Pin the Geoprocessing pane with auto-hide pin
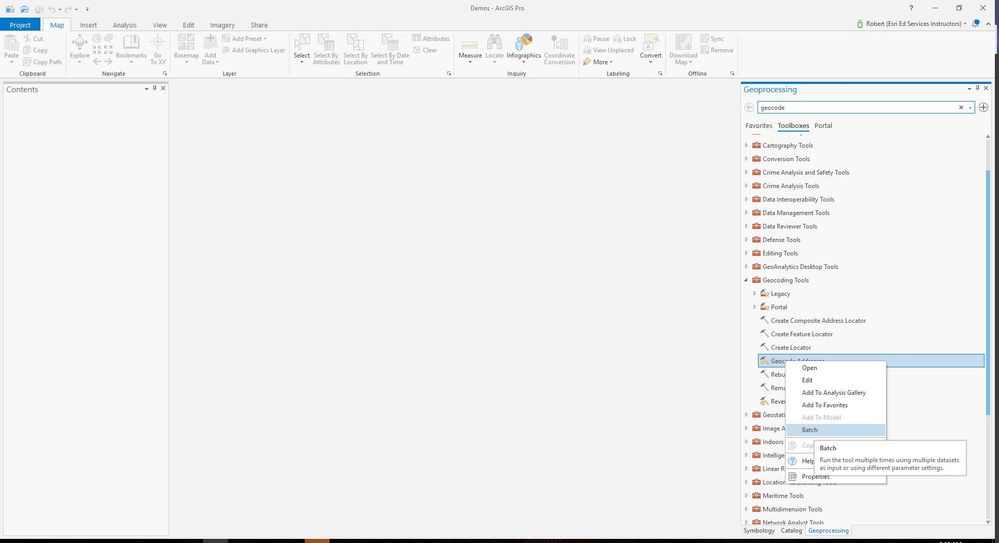Image resolution: width=999 pixels, height=543 pixels. click(977, 89)
